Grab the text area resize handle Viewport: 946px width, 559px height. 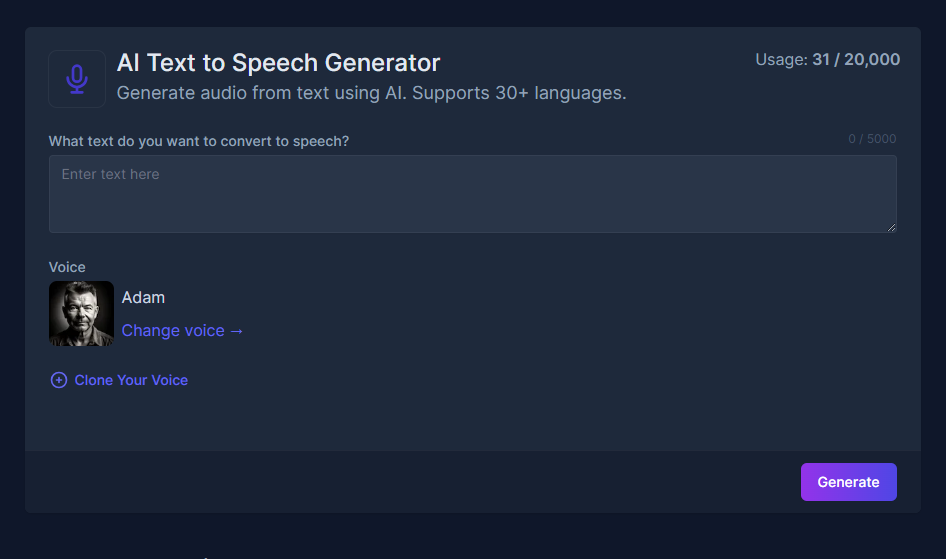[x=891, y=227]
